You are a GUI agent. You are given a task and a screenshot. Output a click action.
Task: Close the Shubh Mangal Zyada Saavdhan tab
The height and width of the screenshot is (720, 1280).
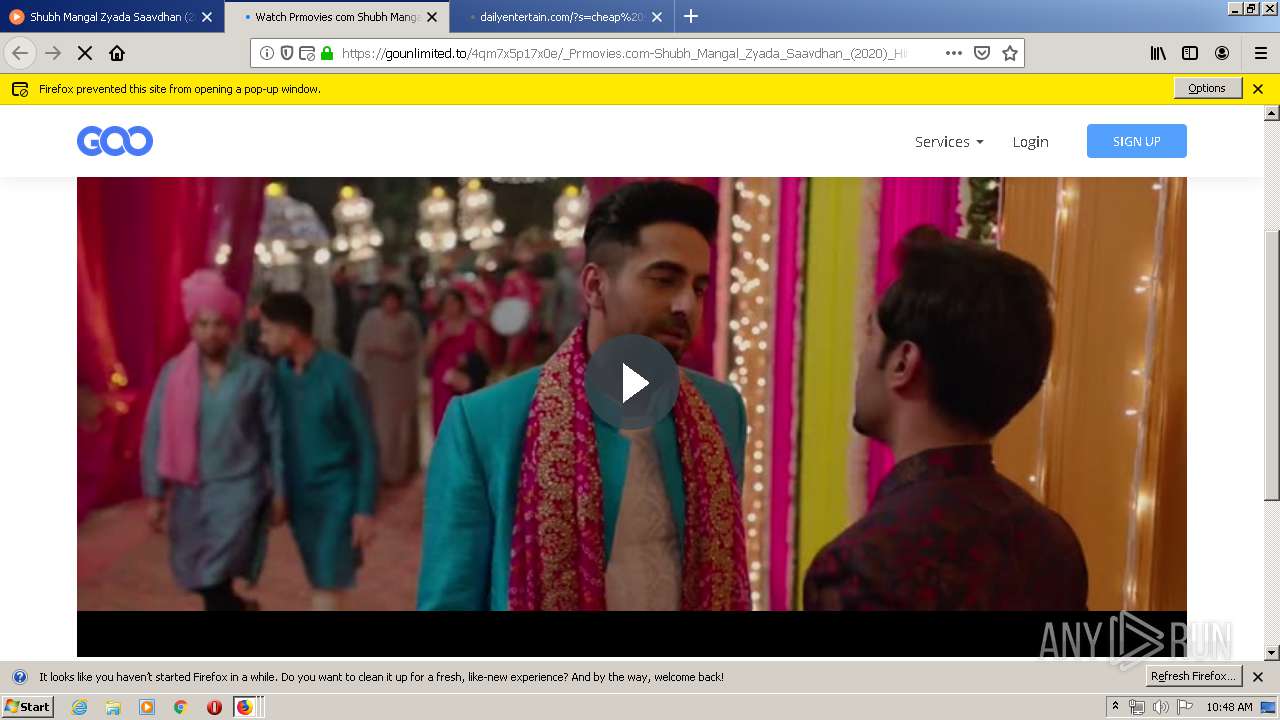pyautogui.click(x=207, y=17)
